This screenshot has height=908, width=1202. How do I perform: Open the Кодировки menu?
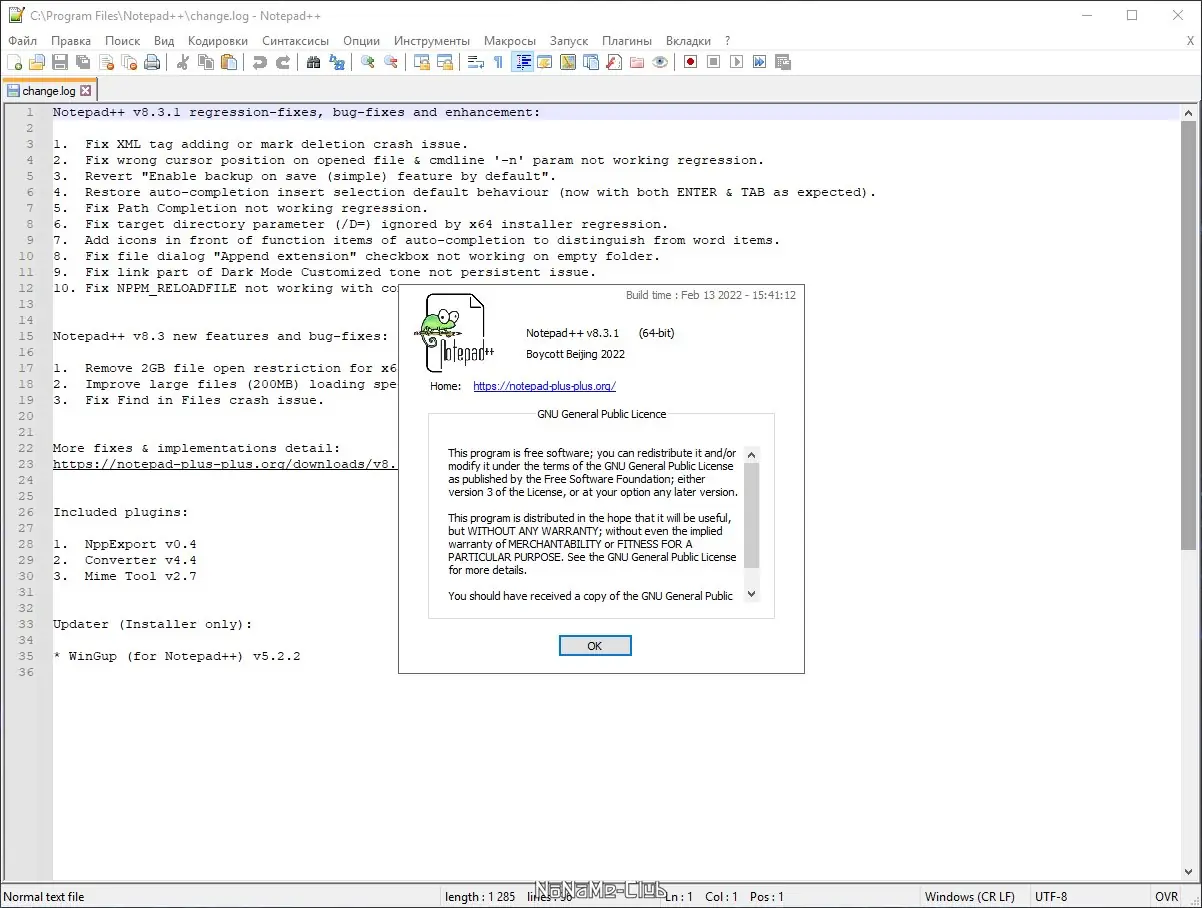click(218, 41)
